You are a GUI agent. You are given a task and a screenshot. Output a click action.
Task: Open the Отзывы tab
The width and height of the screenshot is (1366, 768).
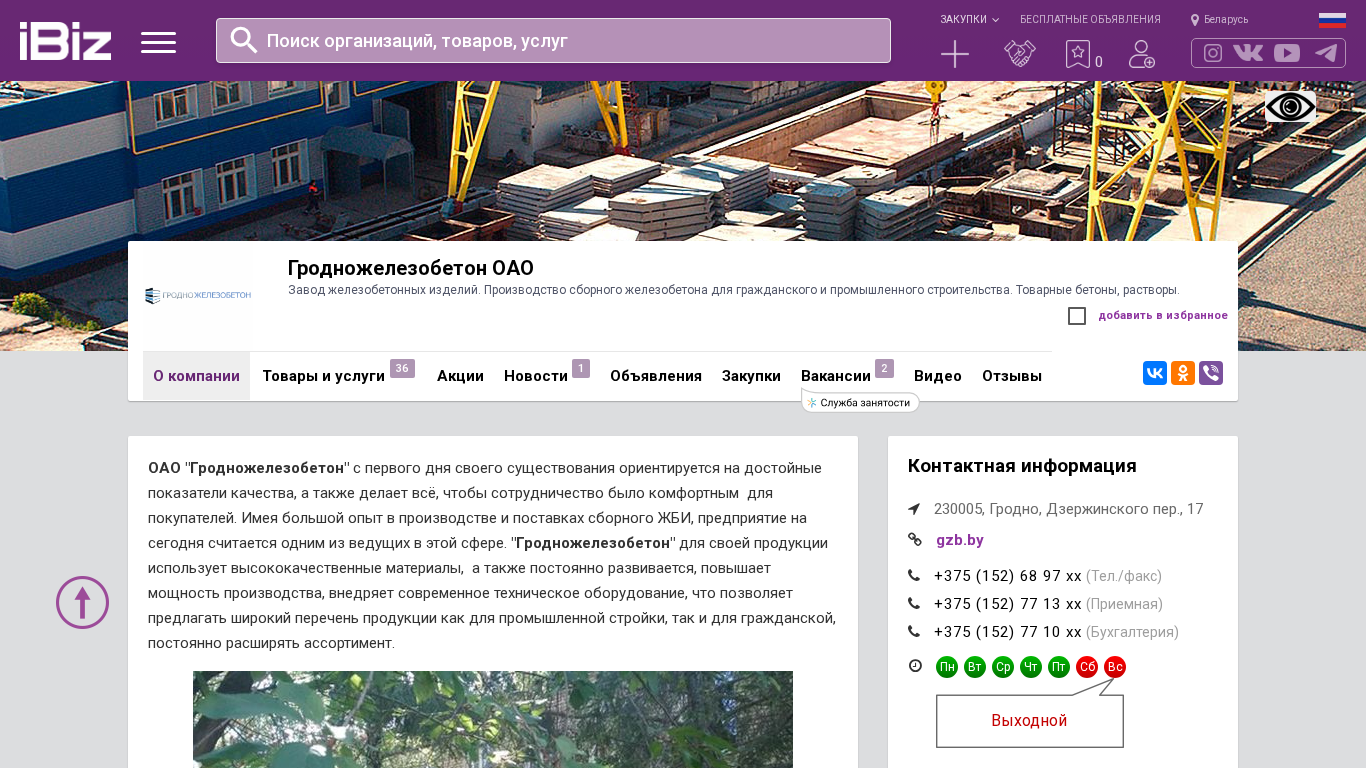pyautogui.click(x=1012, y=376)
